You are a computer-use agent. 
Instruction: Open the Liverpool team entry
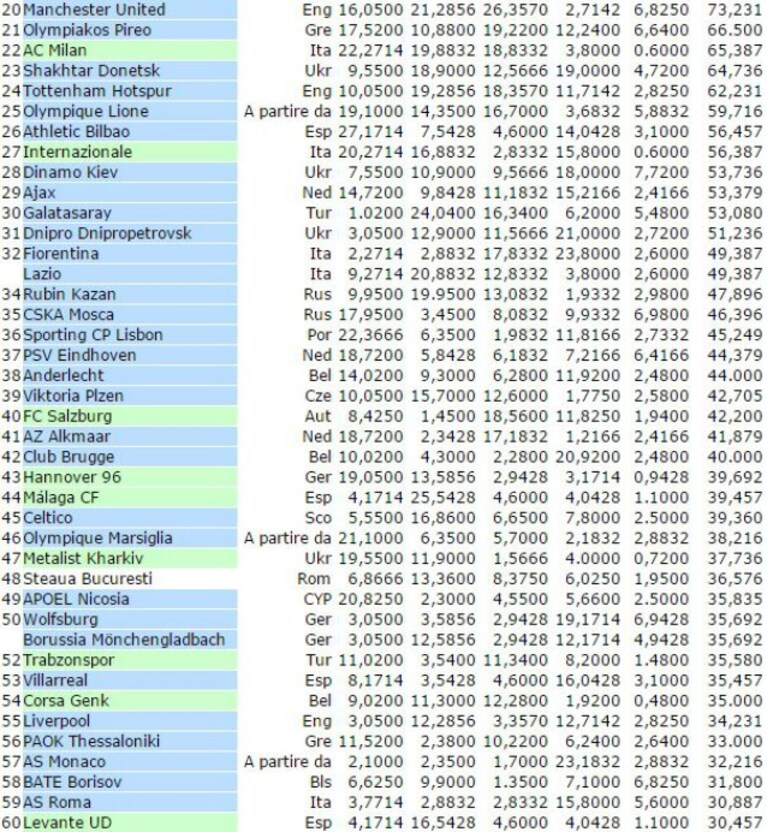pyautogui.click(x=57, y=721)
